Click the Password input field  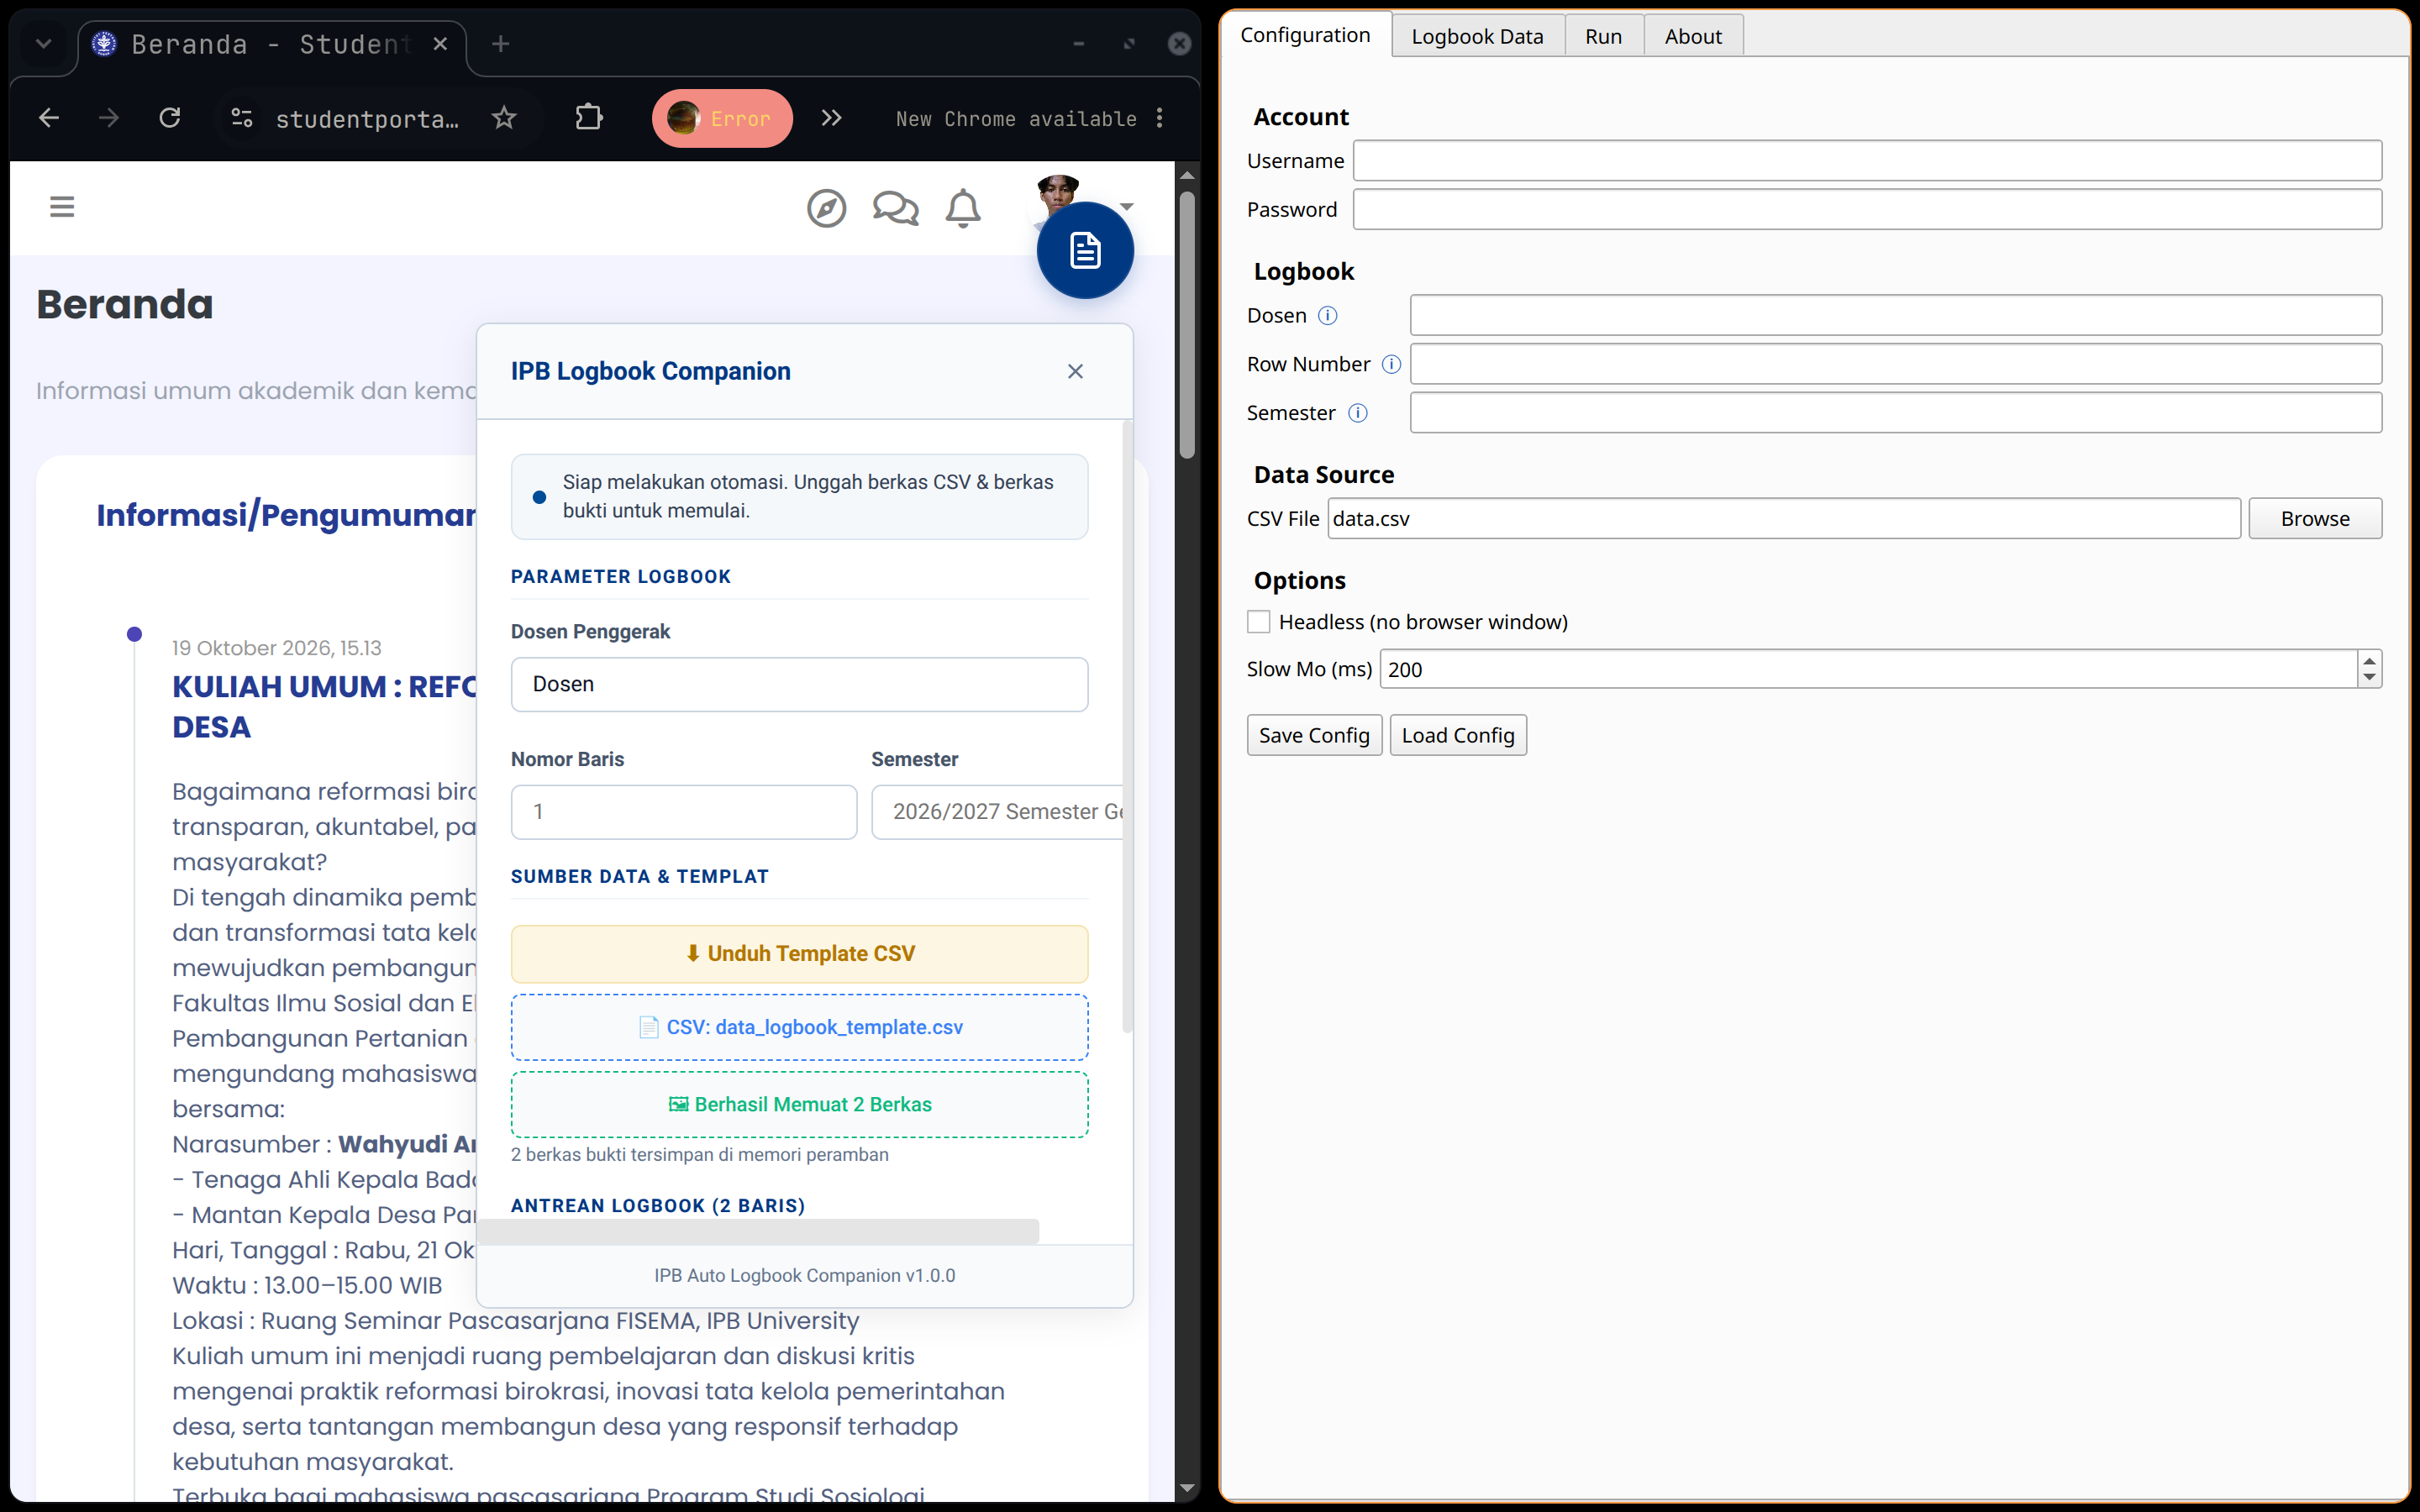pyautogui.click(x=1867, y=209)
